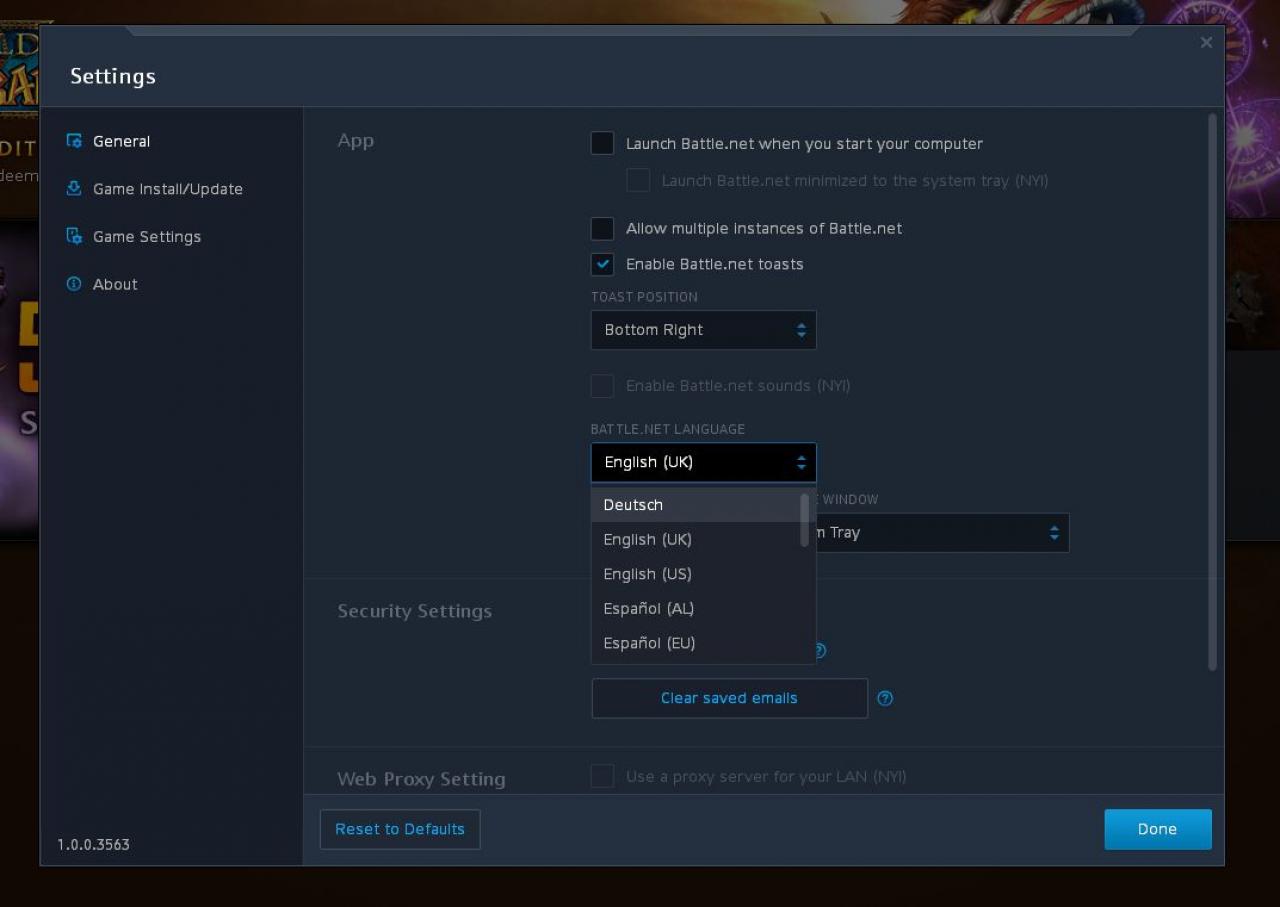1280x907 pixels.
Task: Toggle Use a proxy server for LAN
Action: pos(602,776)
